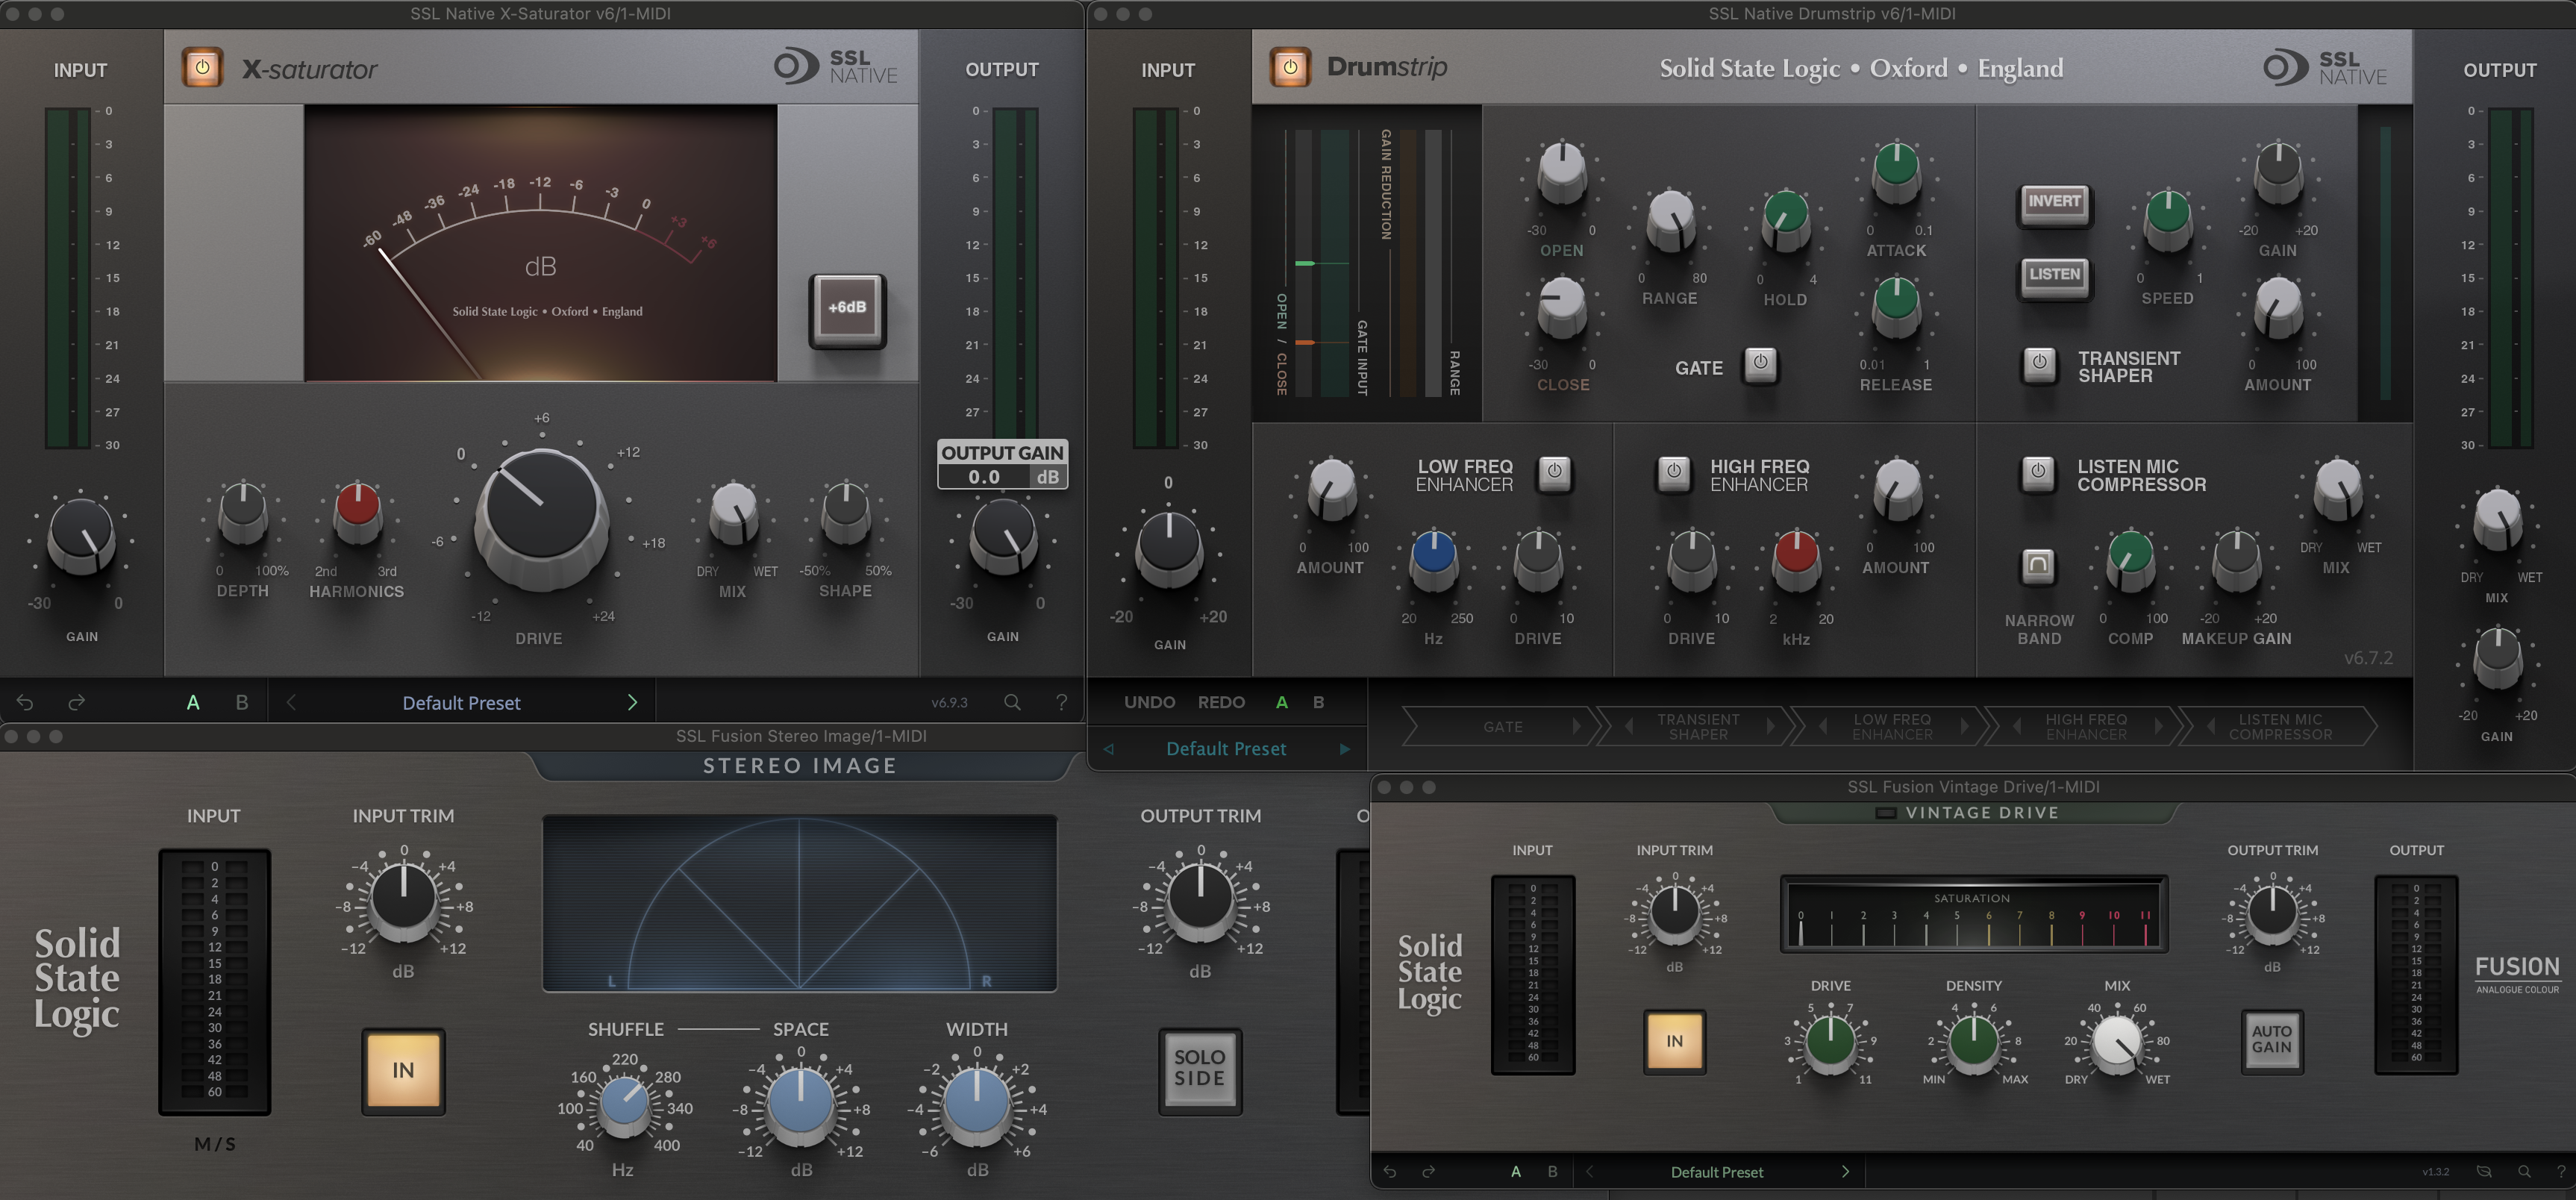
Task: Click the stereo image vectorscope display
Action: click(799, 904)
